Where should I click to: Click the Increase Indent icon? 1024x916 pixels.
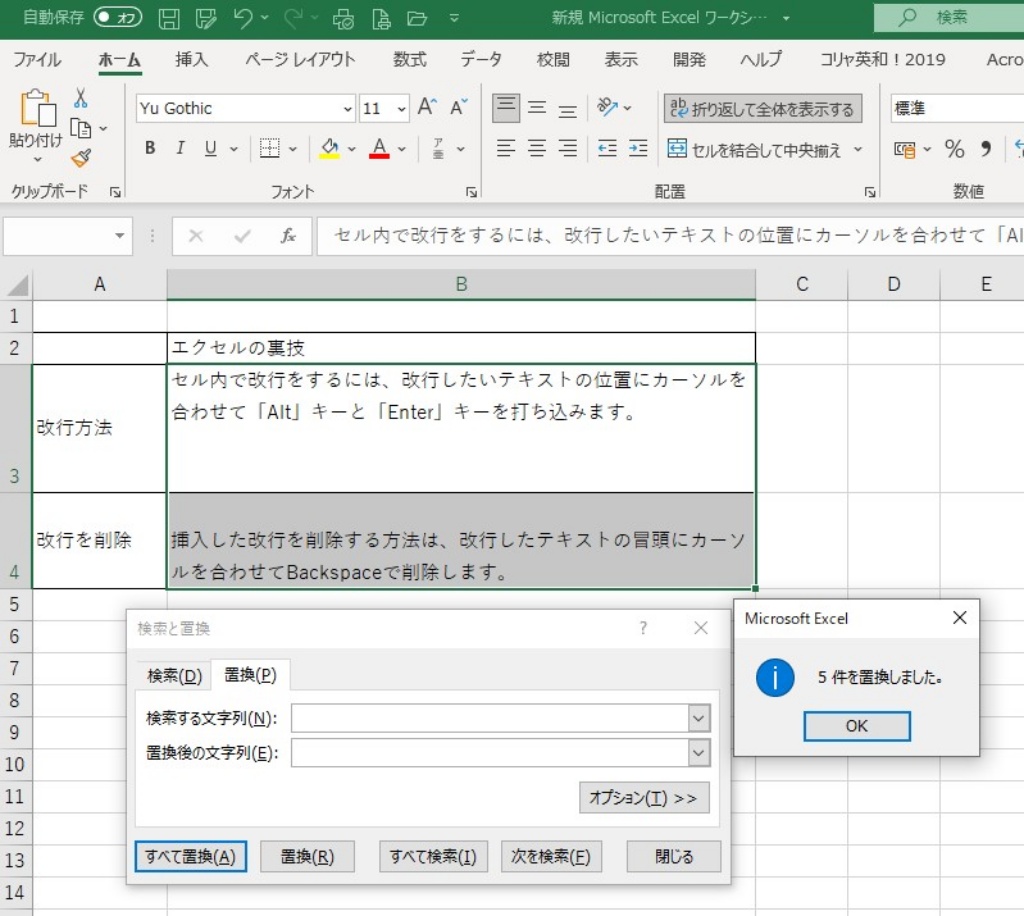(638, 149)
